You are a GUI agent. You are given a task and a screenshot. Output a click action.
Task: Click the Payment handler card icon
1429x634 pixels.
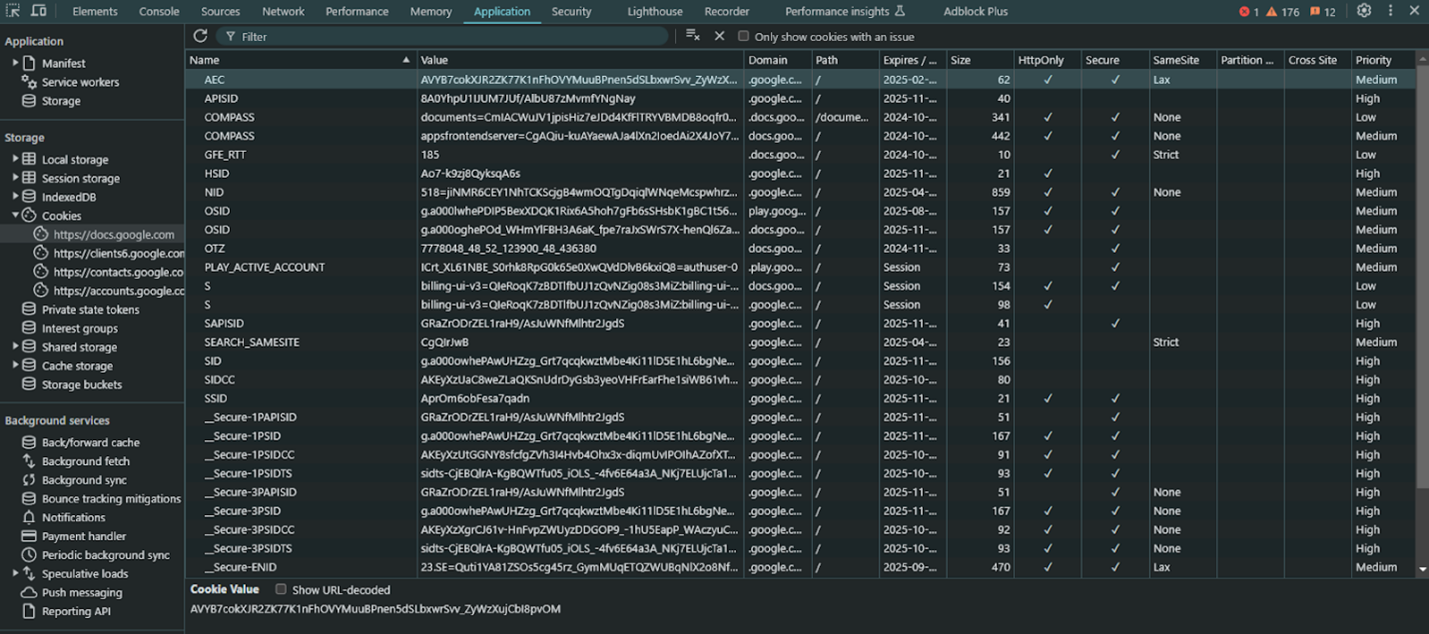[x=29, y=536]
